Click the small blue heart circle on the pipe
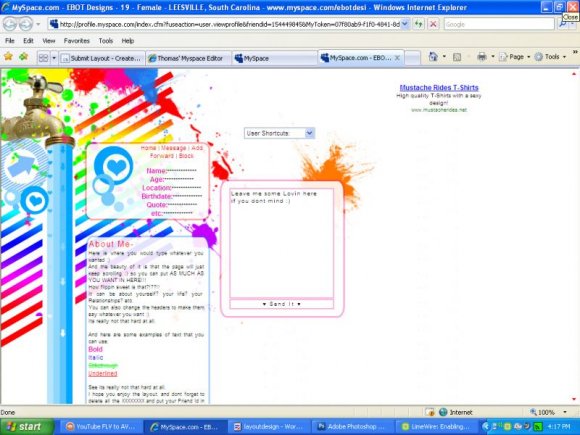Image resolution: width=580 pixels, height=435 pixels. coord(34,200)
